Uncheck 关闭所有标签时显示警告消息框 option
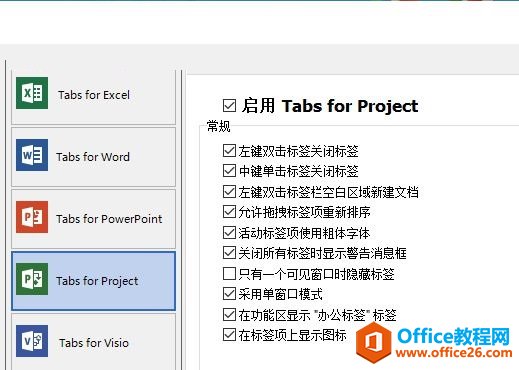The height and width of the screenshot is (370, 519). [x=229, y=253]
